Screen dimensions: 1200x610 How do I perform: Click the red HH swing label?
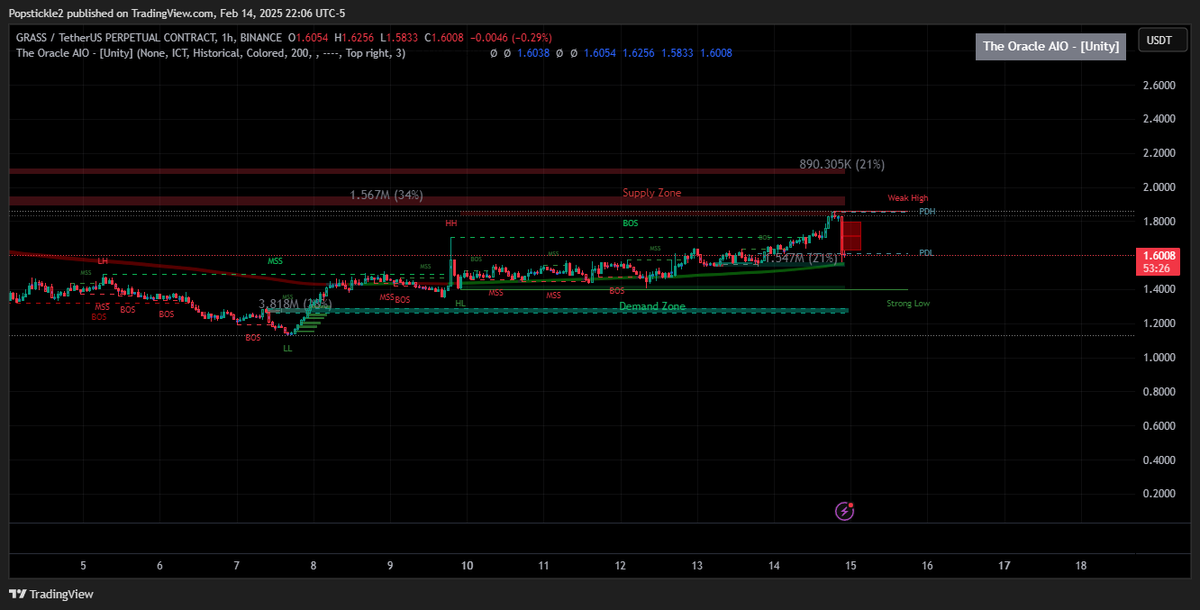(451, 223)
